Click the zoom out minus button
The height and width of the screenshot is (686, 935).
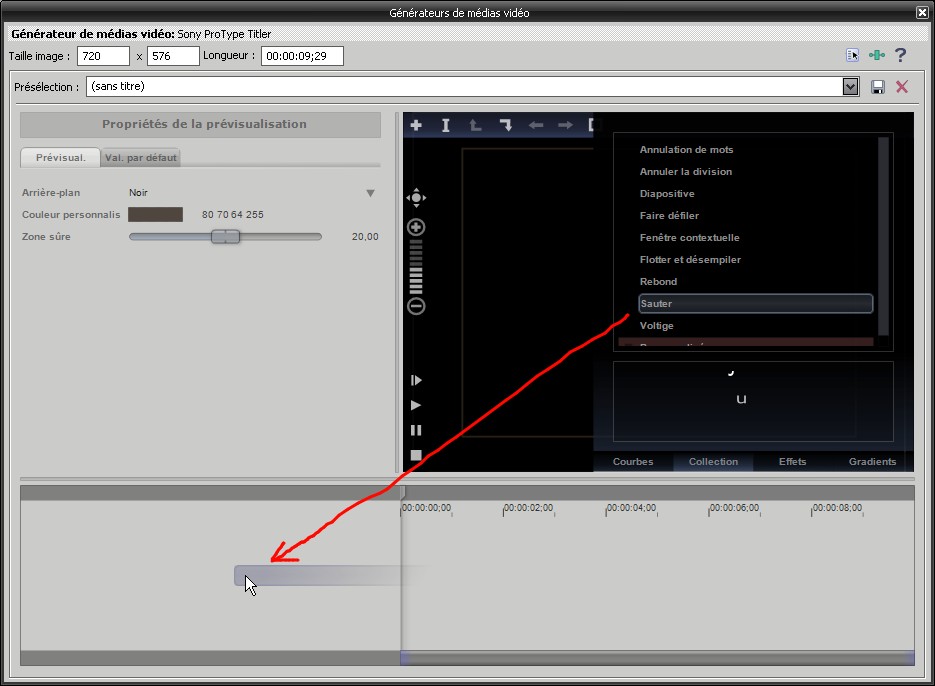(x=416, y=306)
